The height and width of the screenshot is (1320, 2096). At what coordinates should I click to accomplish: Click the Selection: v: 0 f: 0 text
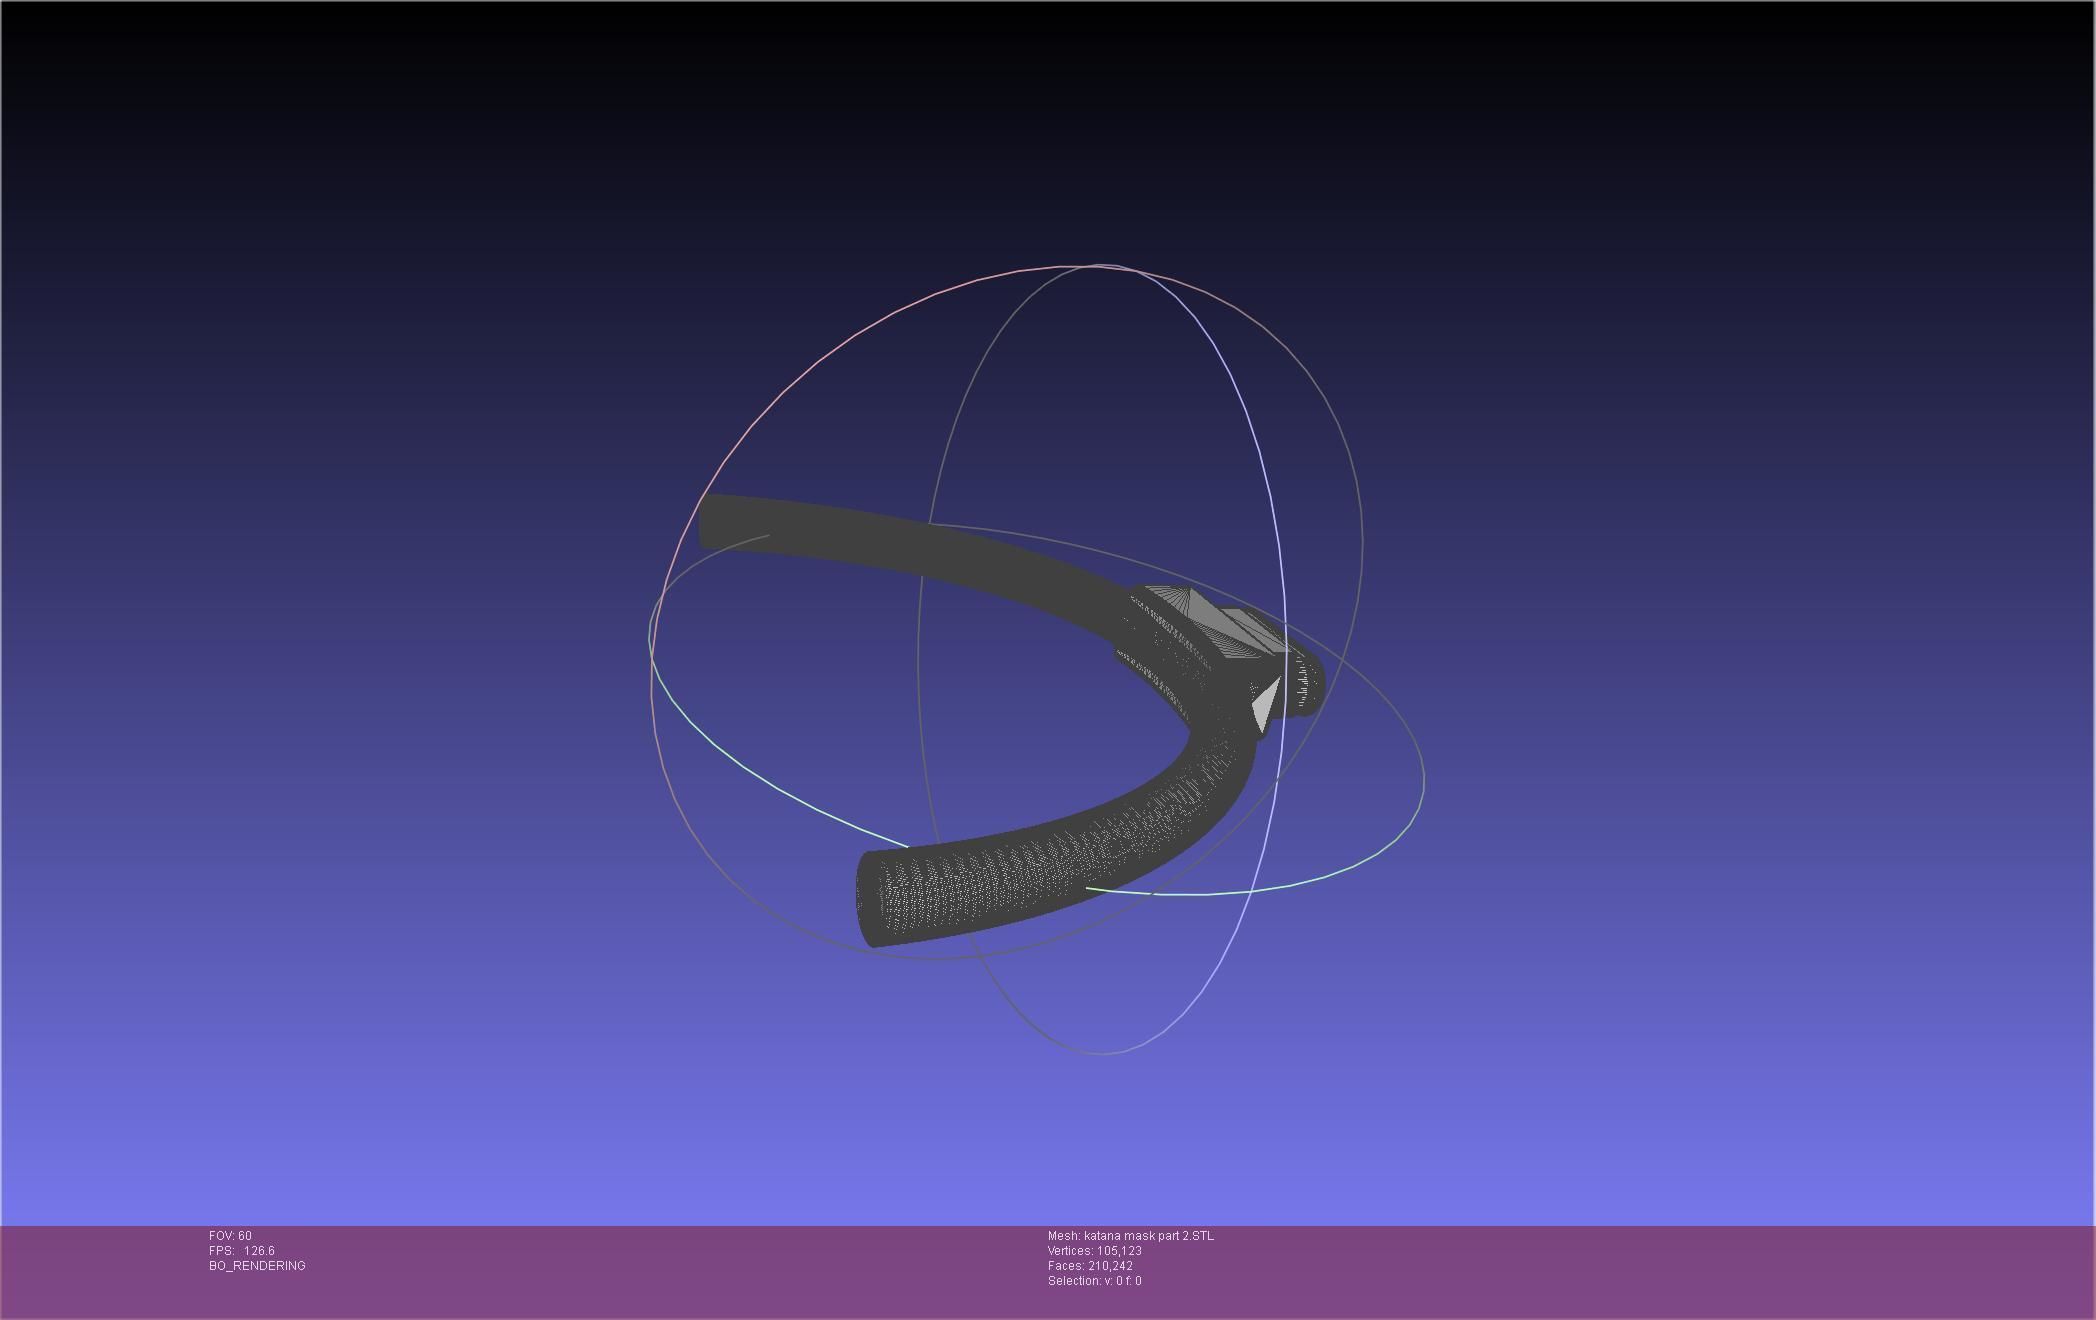coord(1095,1281)
